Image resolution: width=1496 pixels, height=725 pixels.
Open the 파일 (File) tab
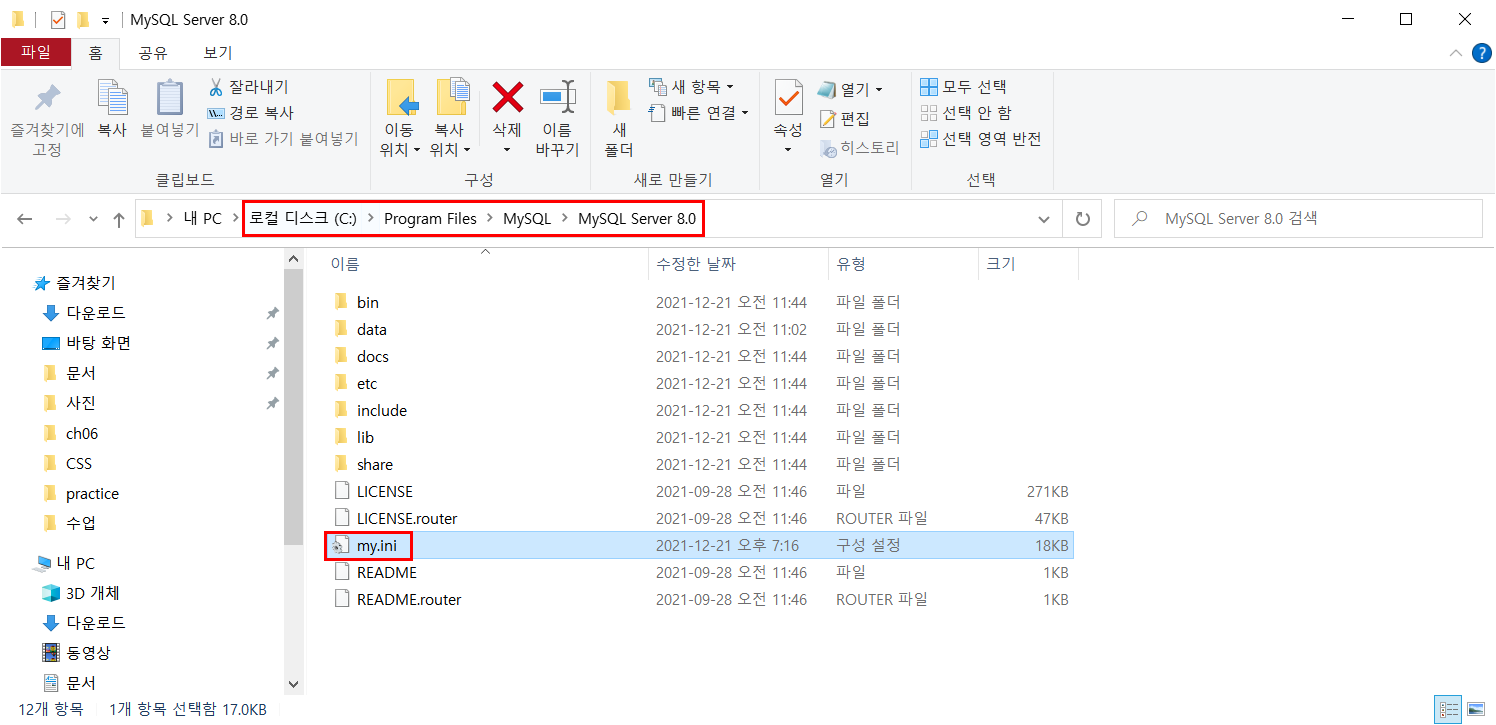[35, 52]
